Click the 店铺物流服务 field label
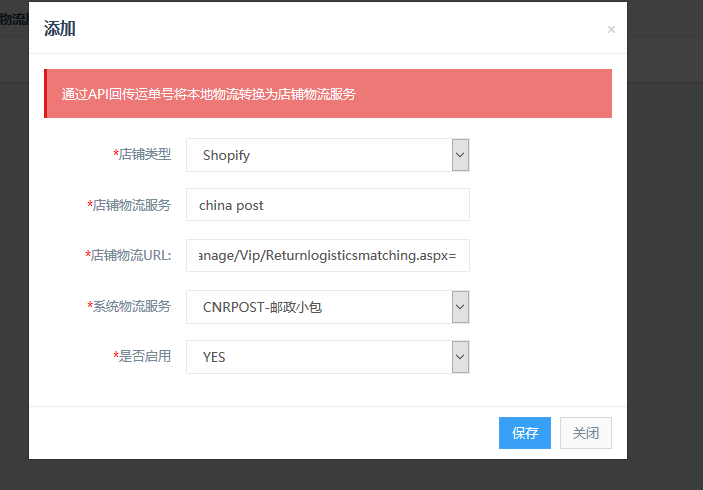 [x=129, y=205]
